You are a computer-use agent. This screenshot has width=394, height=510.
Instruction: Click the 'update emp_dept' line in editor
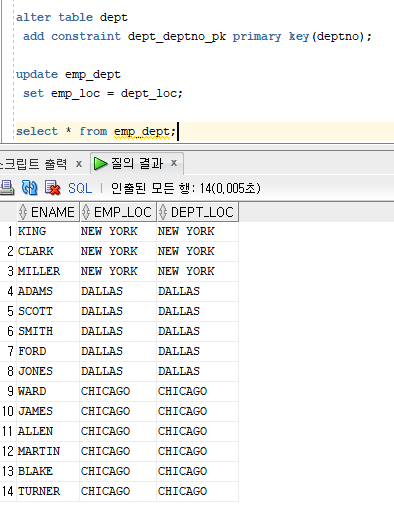(68, 74)
